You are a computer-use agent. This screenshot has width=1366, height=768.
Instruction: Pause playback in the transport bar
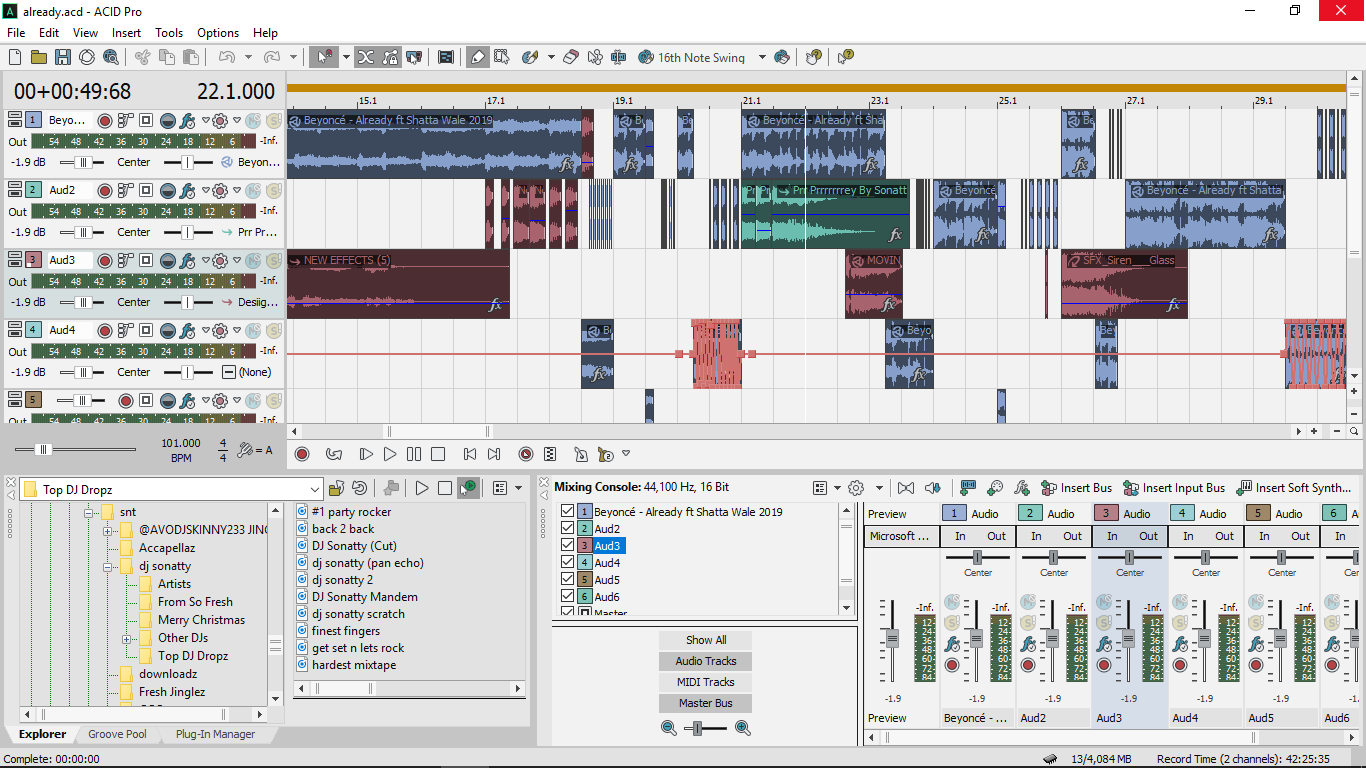[414, 454]
